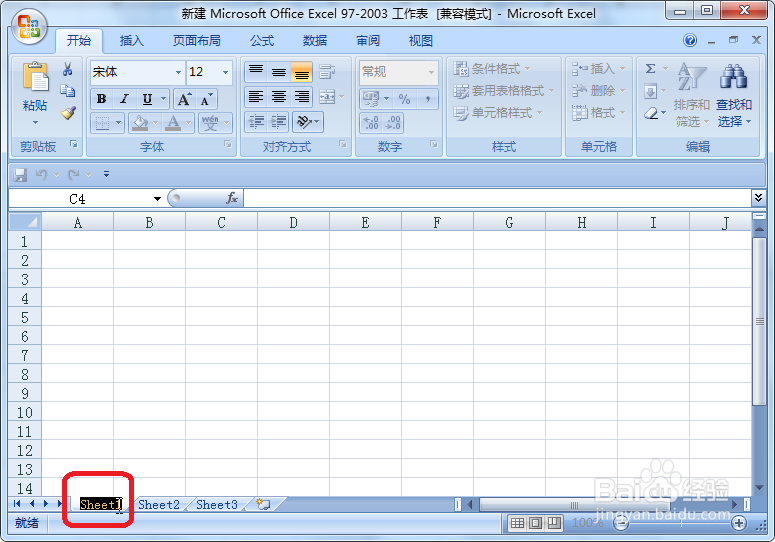Apply comma style
Image resolution: width=775 pixels, height=542 pixels.
pos(428,99)
